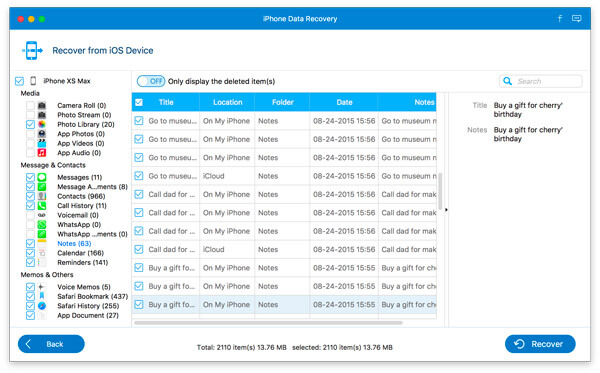Open Notes (63) category
This screenshot has height=373, width=600.
(x=74, y=243)
